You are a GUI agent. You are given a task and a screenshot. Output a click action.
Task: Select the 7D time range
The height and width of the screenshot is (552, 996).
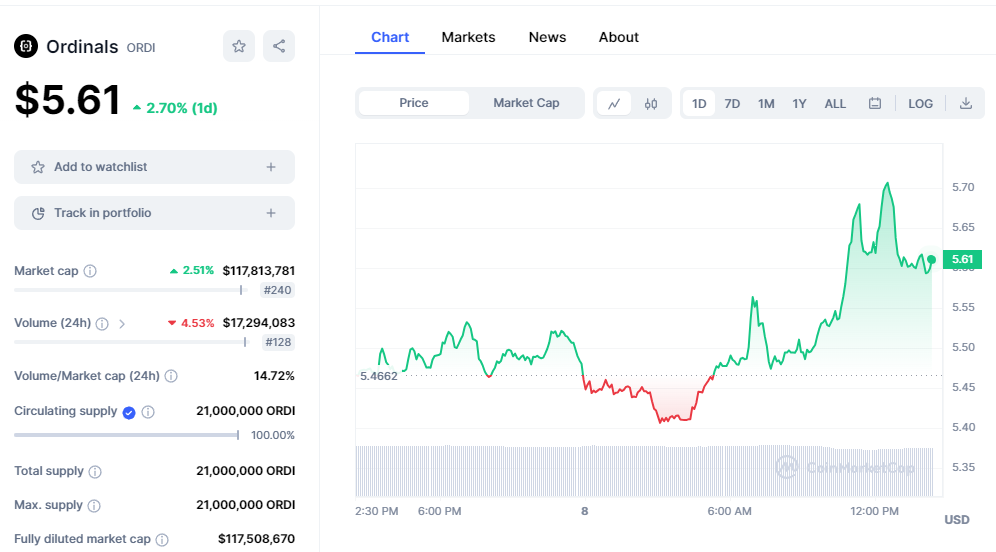pos(732,104)
